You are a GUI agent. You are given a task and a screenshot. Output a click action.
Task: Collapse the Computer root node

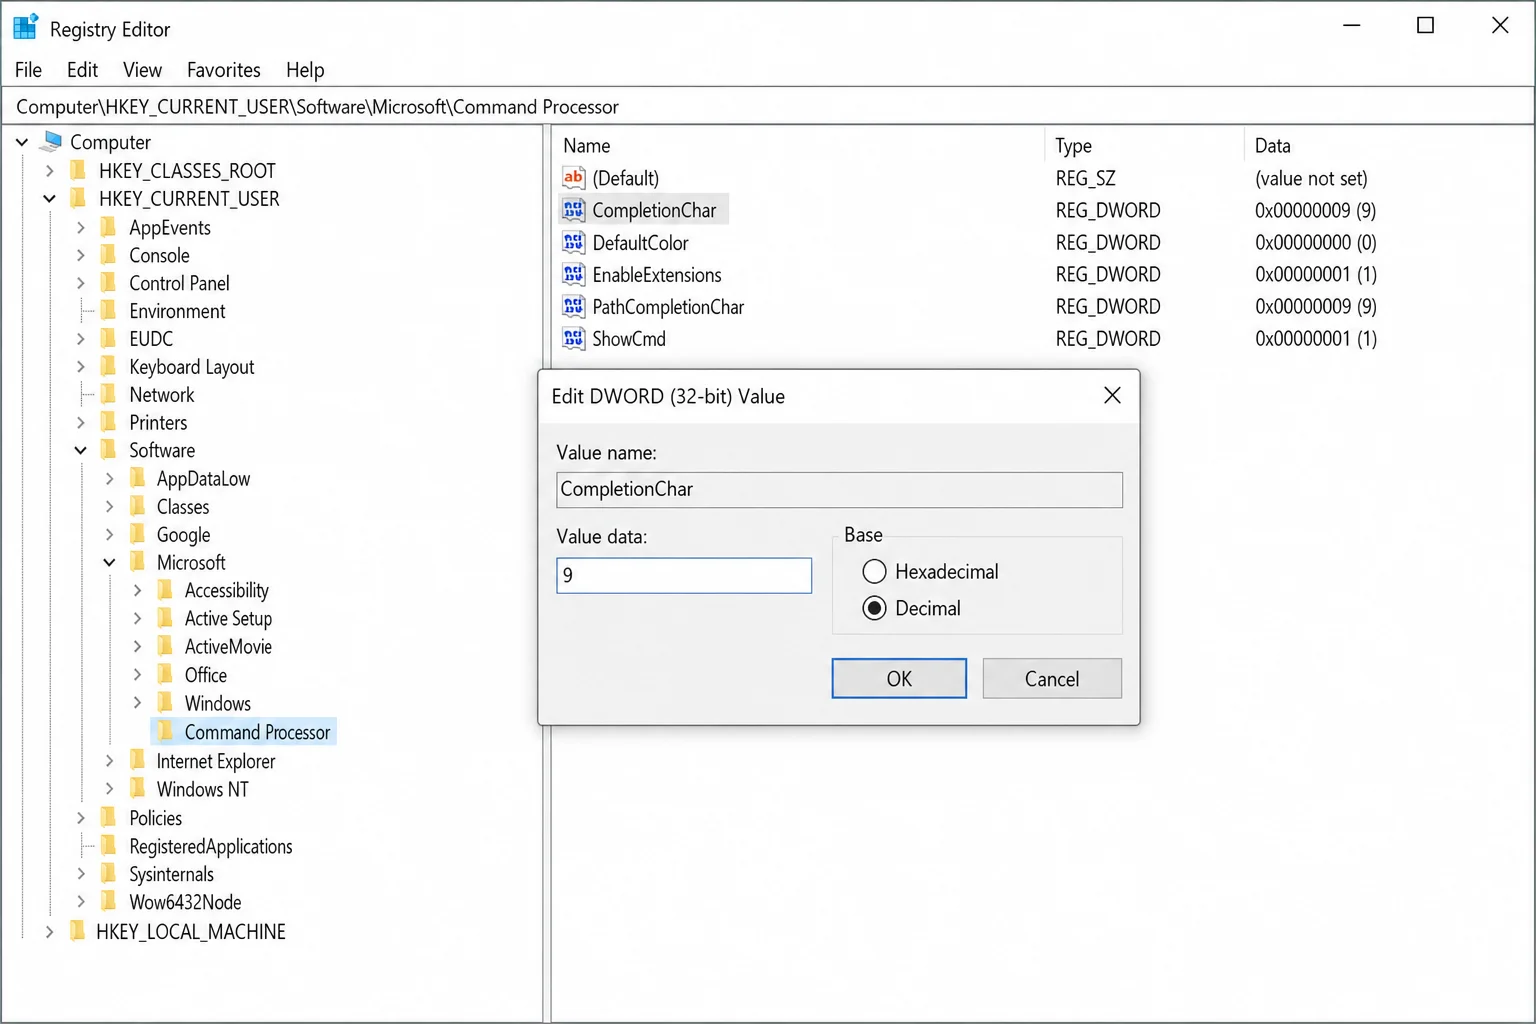[x=22, y=143]
